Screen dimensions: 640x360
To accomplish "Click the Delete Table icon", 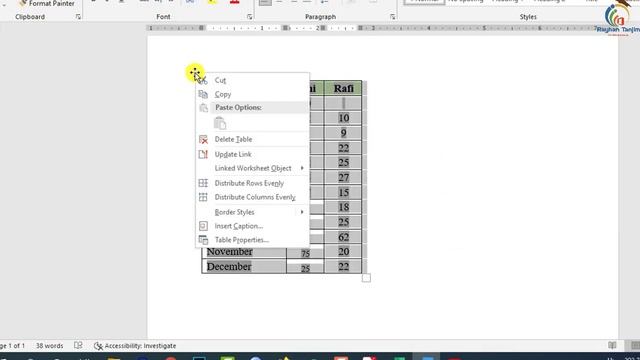I will [203, 139].
